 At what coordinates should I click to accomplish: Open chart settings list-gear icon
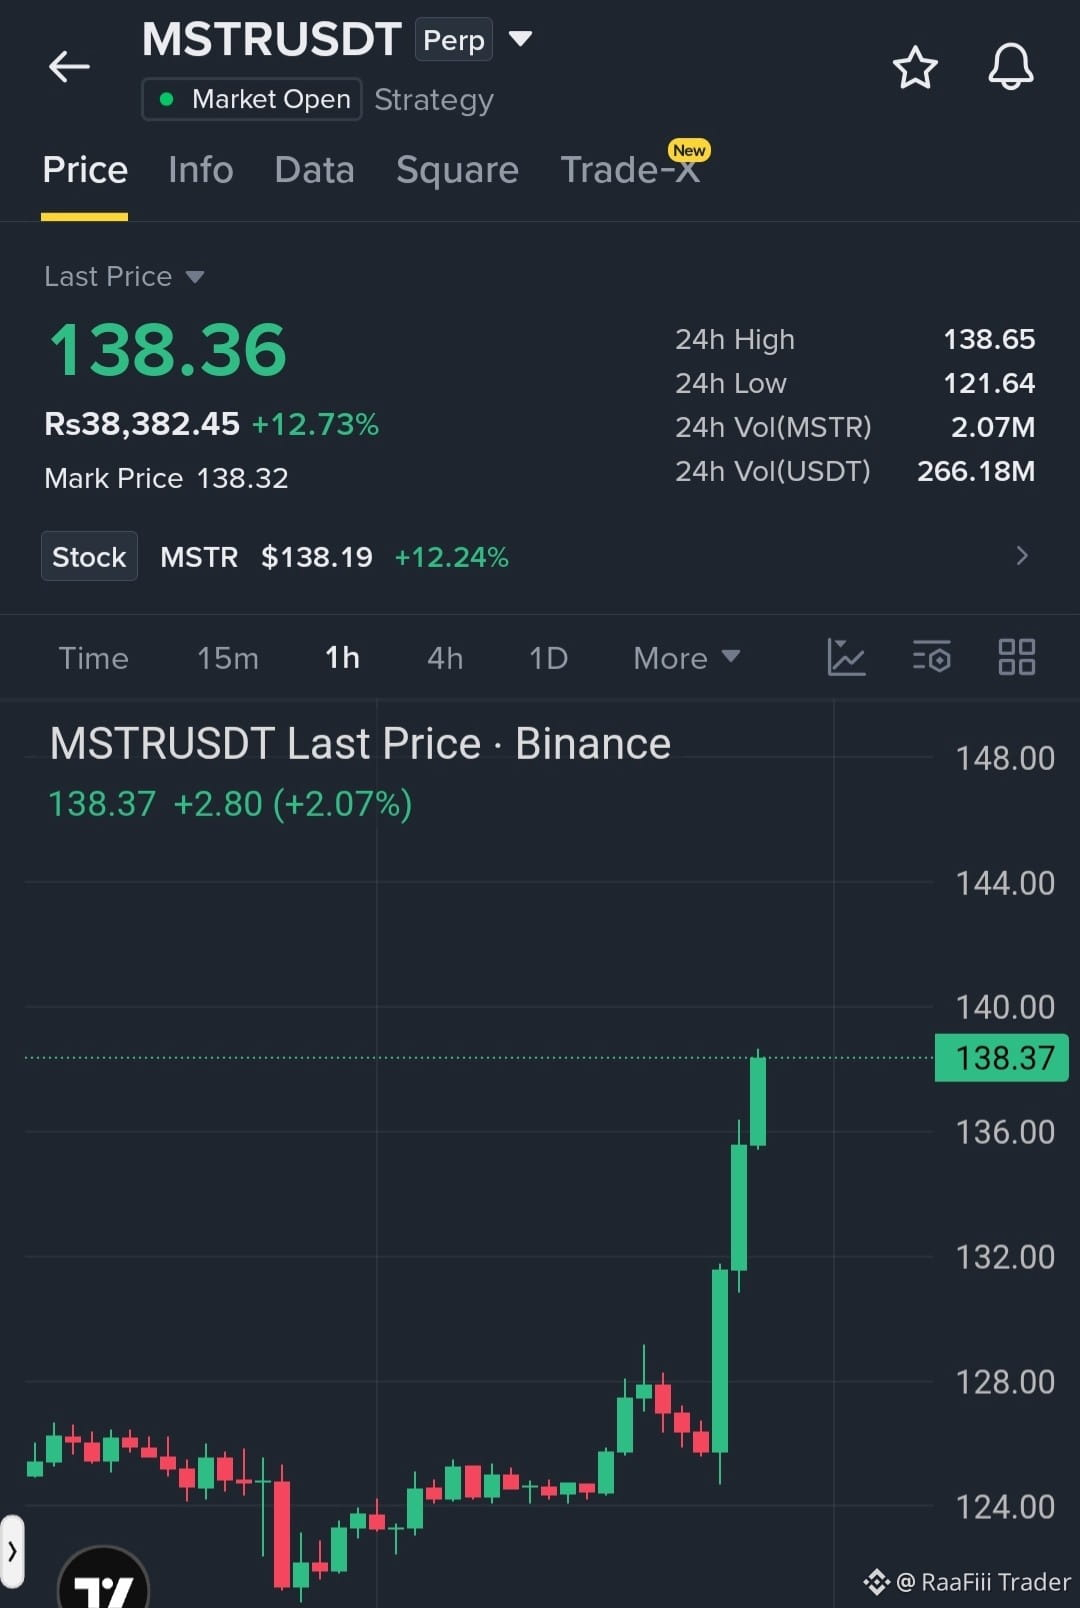[931, 657]
